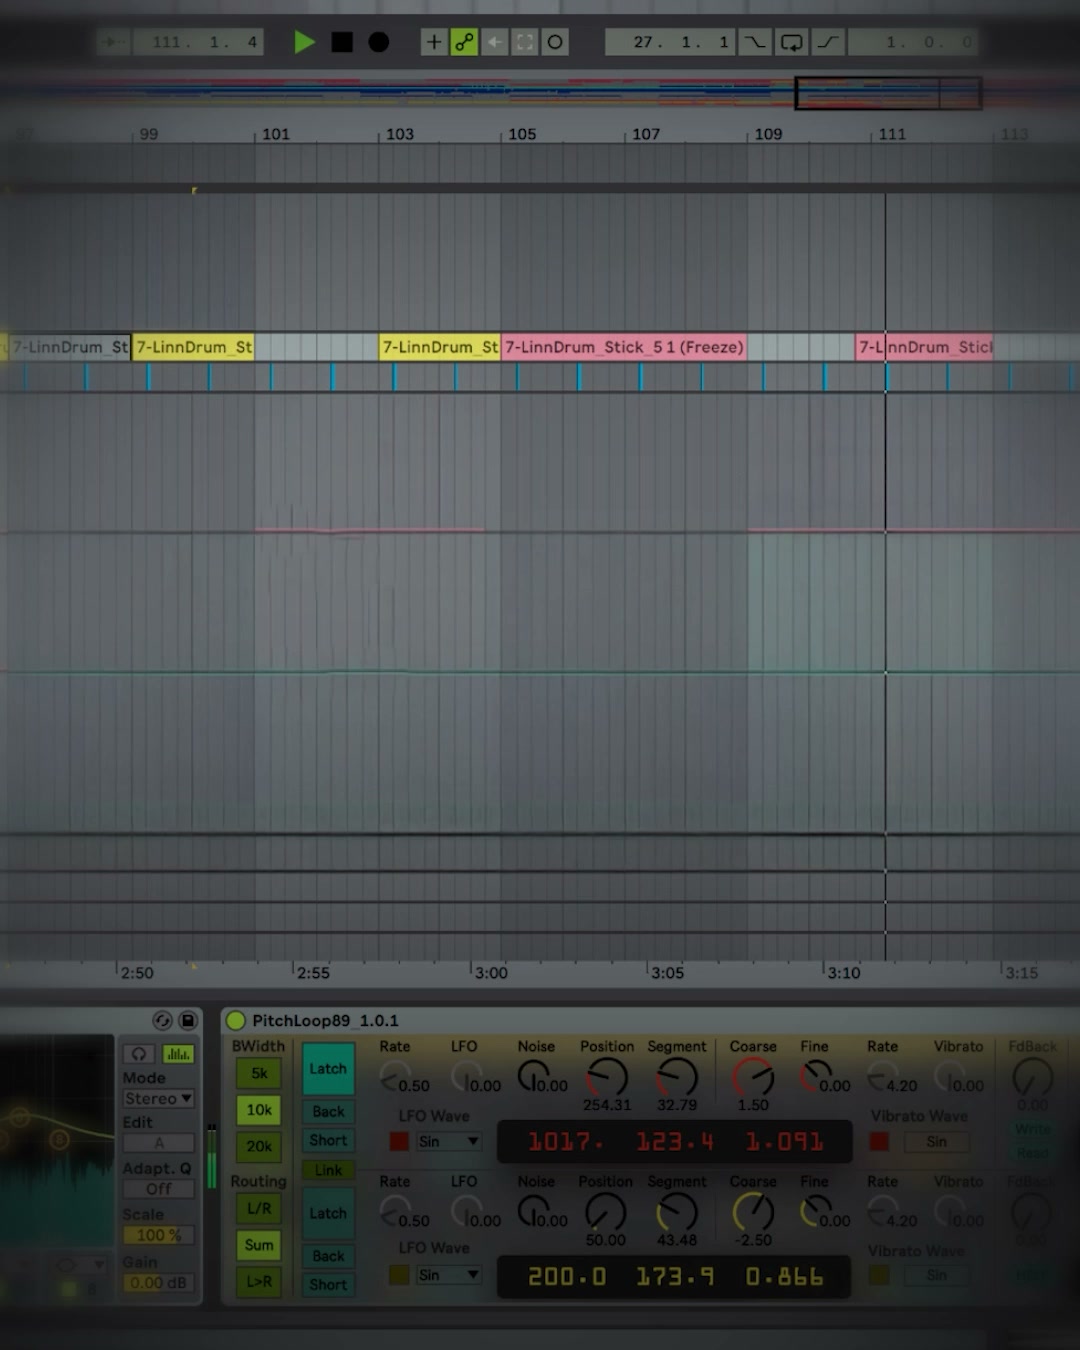1080x1350 pixels.
Task: Toggle the upper Latch button
Action: [328, 1069]
